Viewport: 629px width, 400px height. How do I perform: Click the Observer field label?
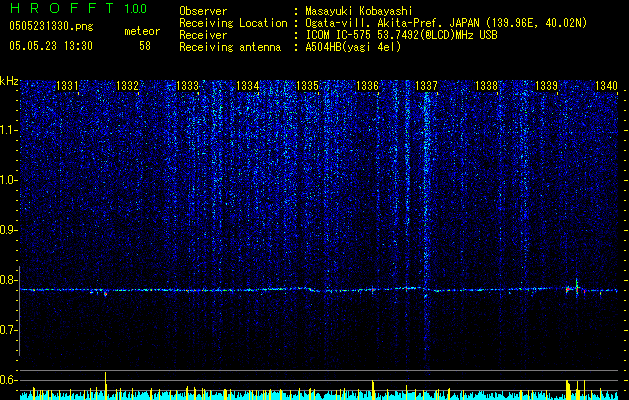203,11
